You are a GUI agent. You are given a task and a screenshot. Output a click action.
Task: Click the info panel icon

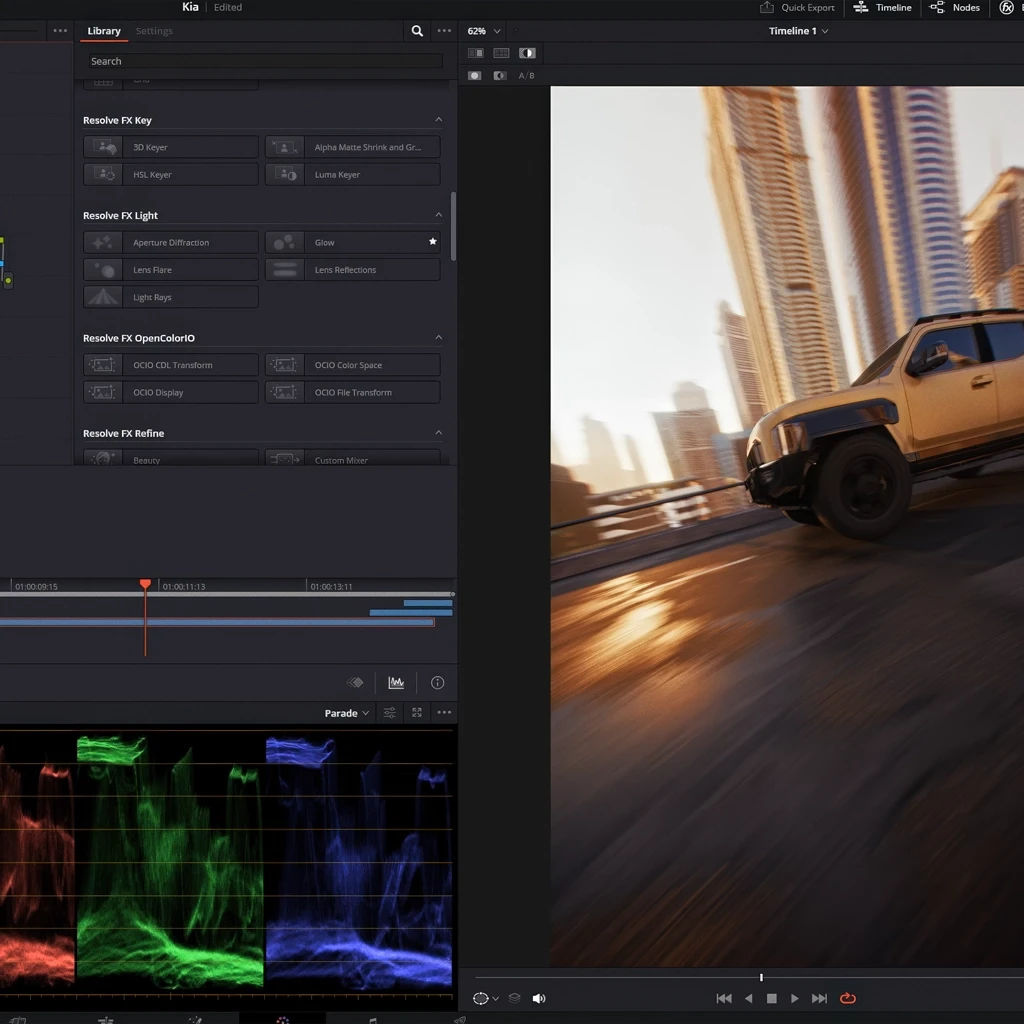[437, 683]
